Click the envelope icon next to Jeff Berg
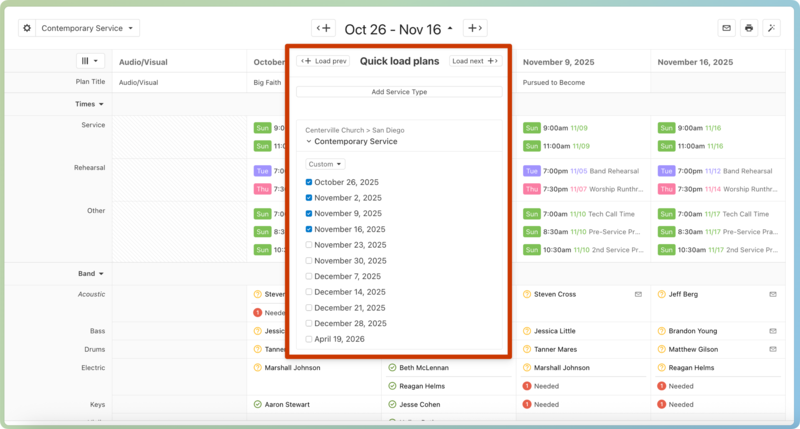 772,295
